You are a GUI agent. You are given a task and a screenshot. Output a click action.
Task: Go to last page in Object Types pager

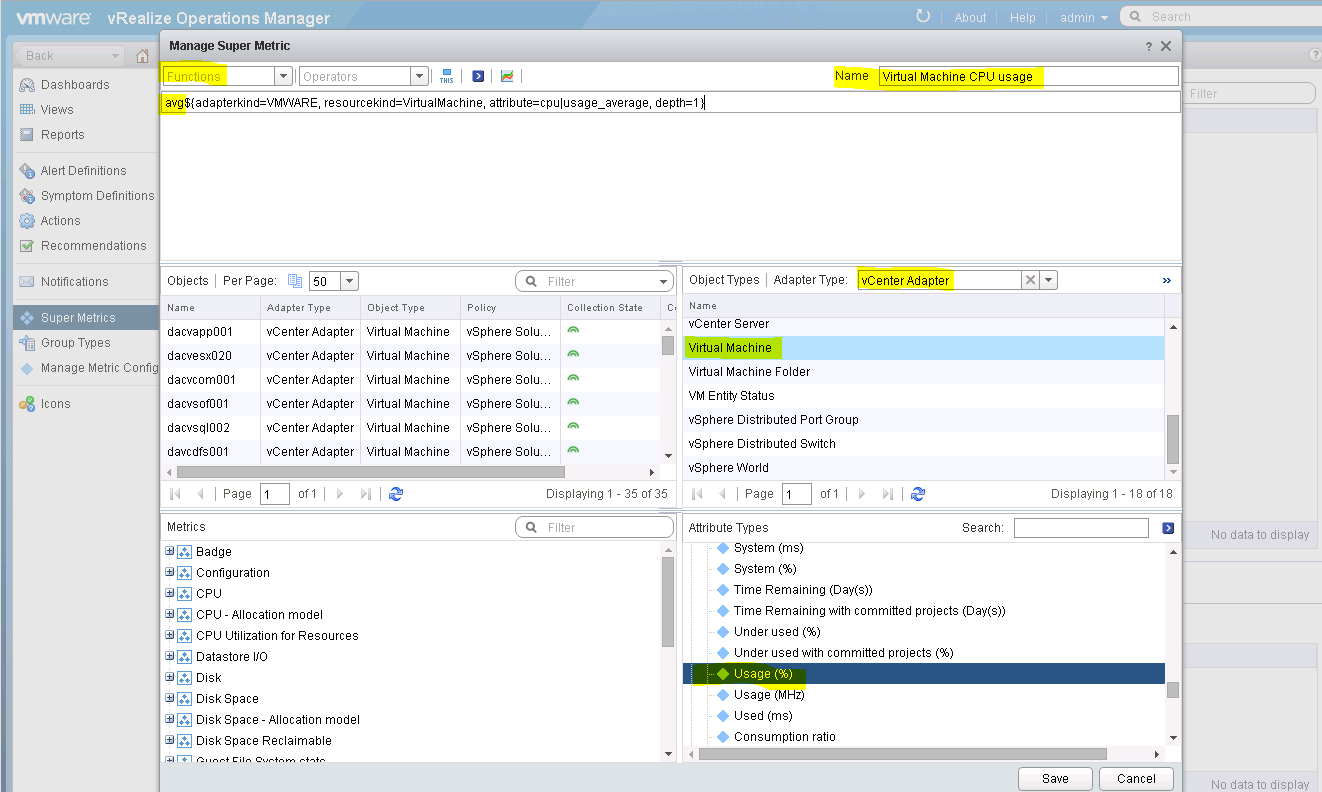tap(887, 494)
